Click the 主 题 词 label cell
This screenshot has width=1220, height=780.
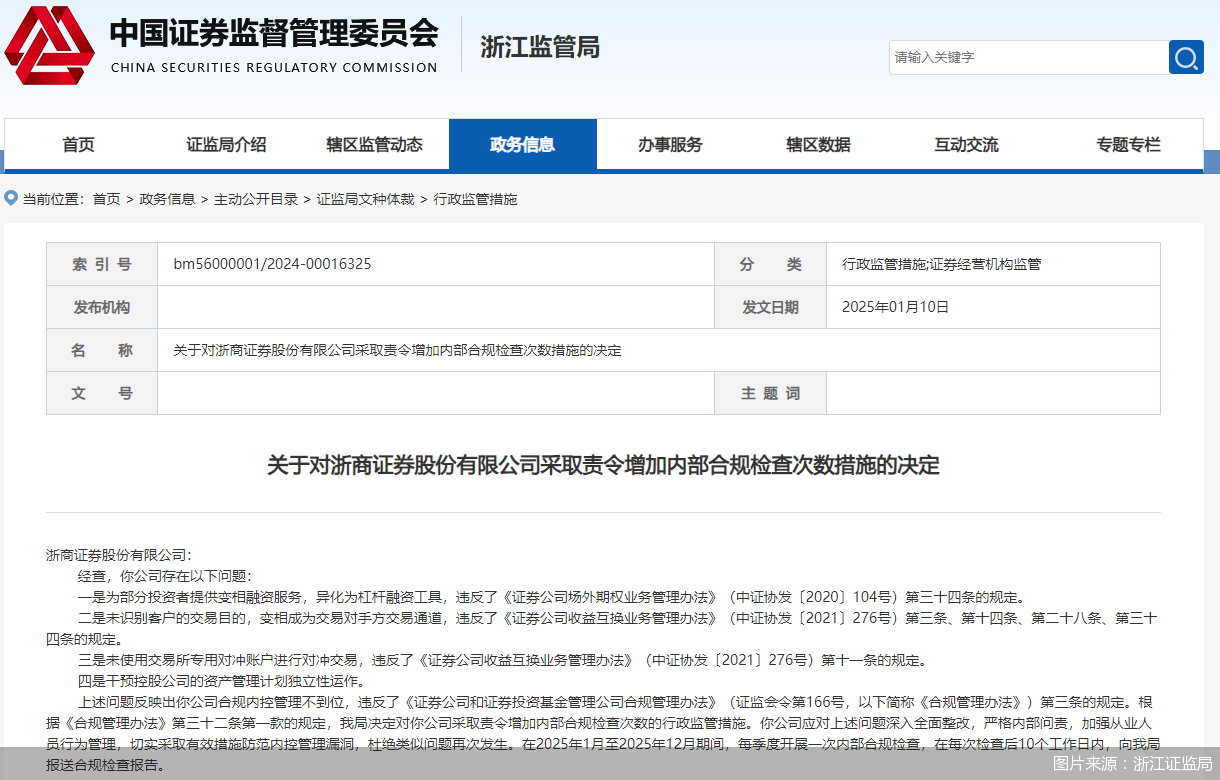pyautogui.click(x=770, y=393)
